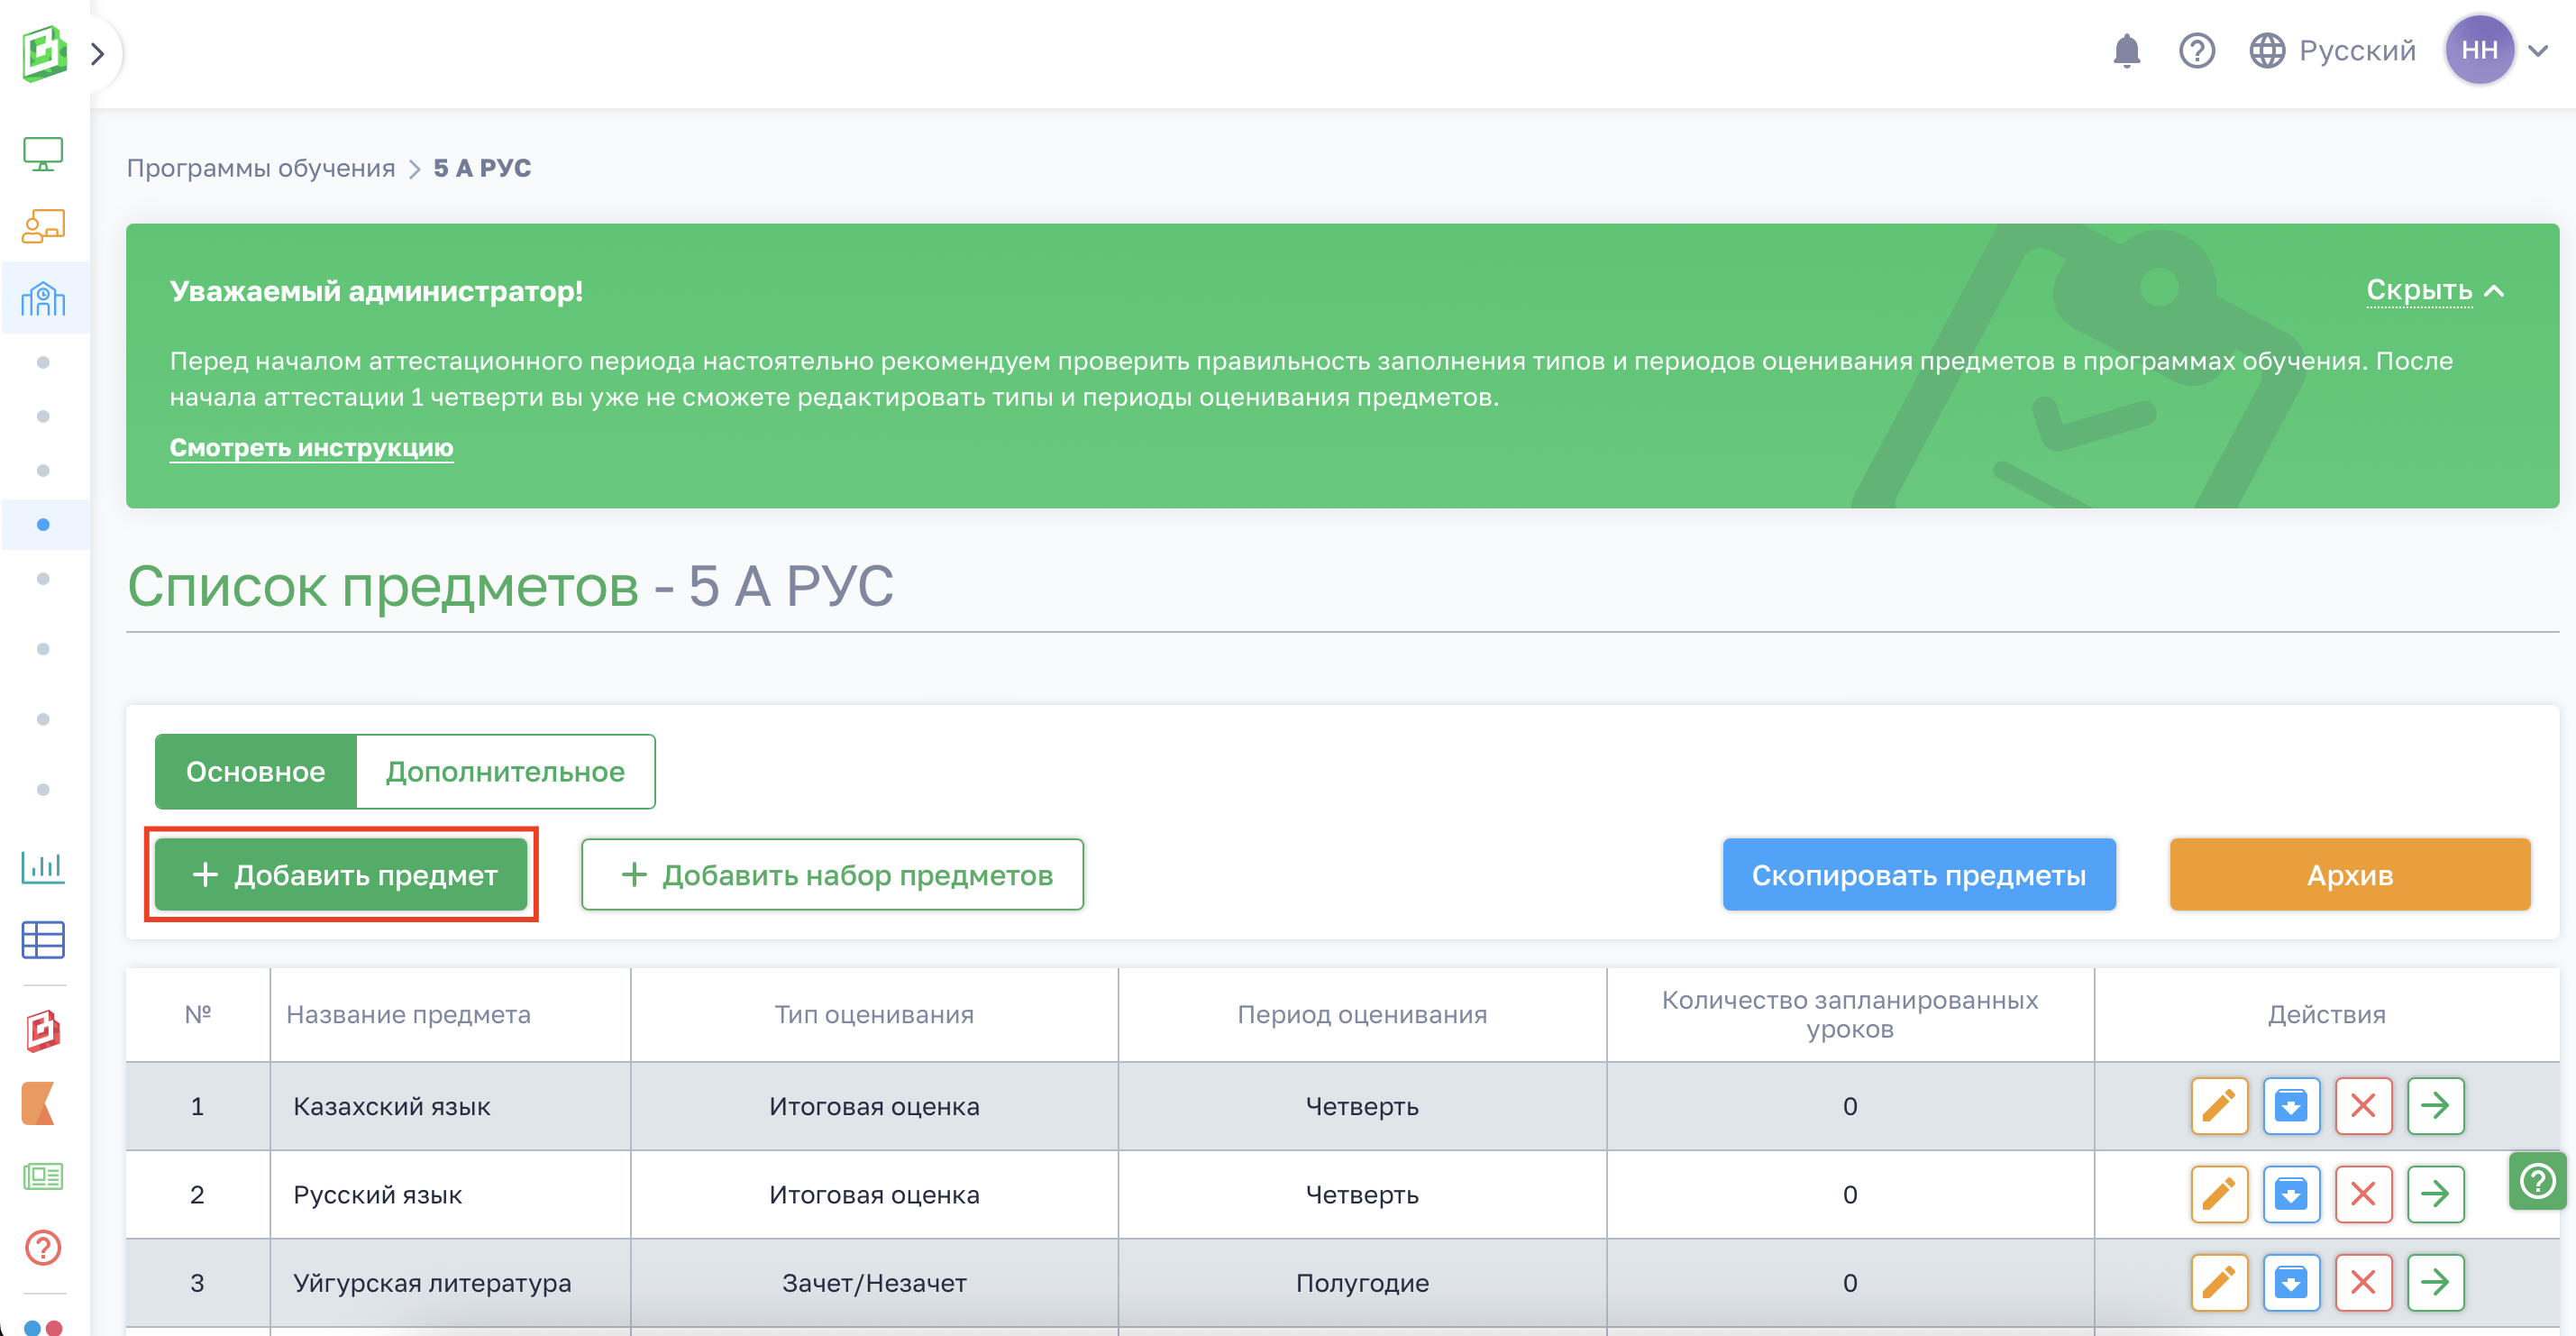Click Добавить предмет button
This screenshot has height=1336, width=2576.
coord(342,875)
